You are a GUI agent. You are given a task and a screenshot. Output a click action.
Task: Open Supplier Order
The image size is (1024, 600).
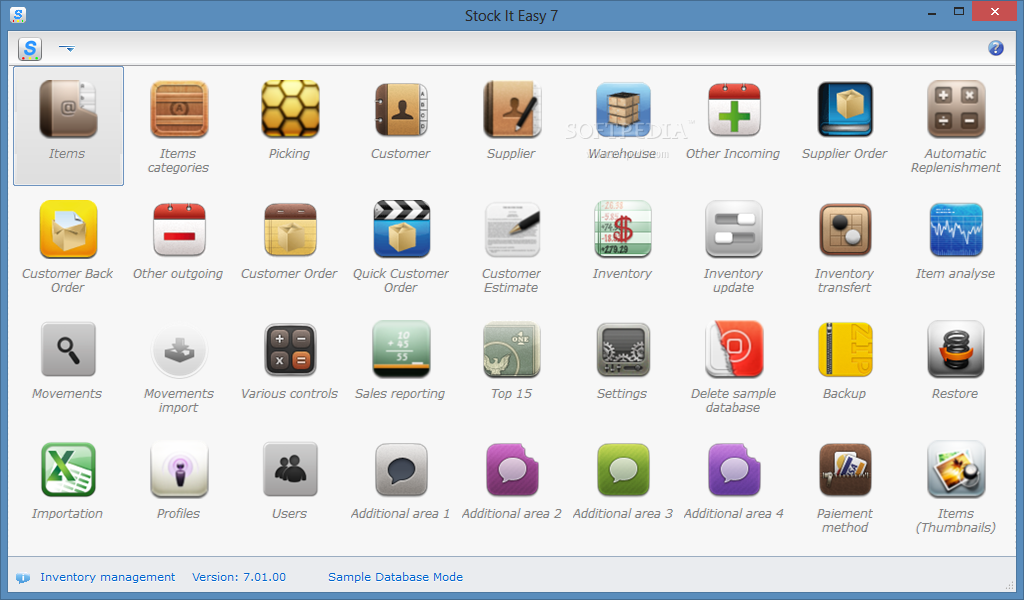(x=845, y=110)
